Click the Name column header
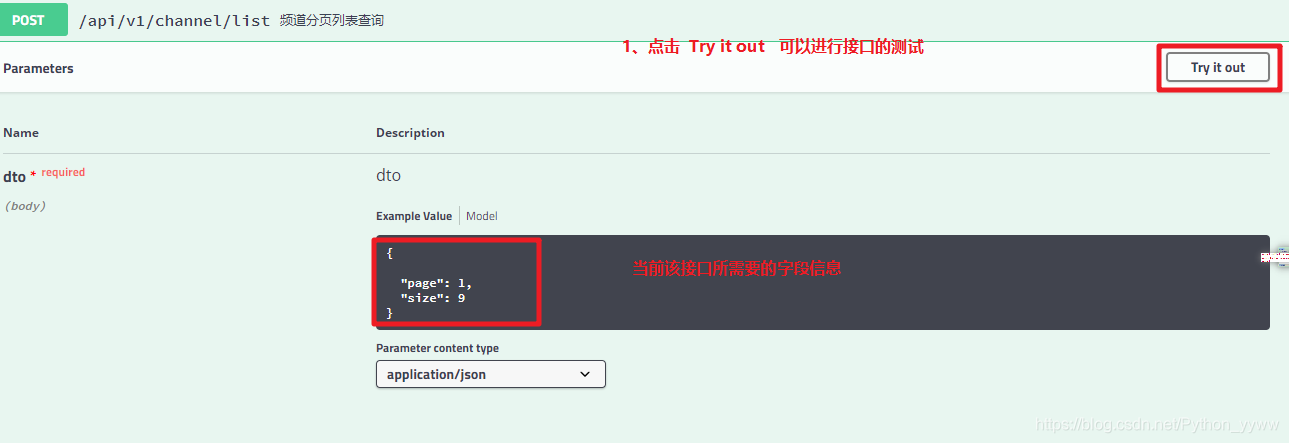This screenshot has height=443, width=1289. click(x=21, y=132)
